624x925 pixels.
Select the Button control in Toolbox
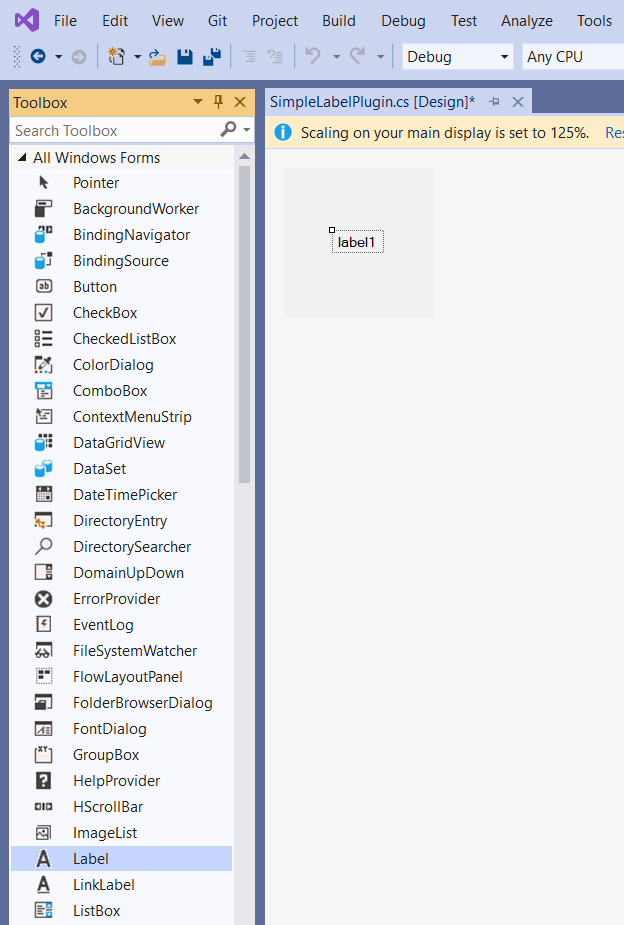tap(95, 287)
